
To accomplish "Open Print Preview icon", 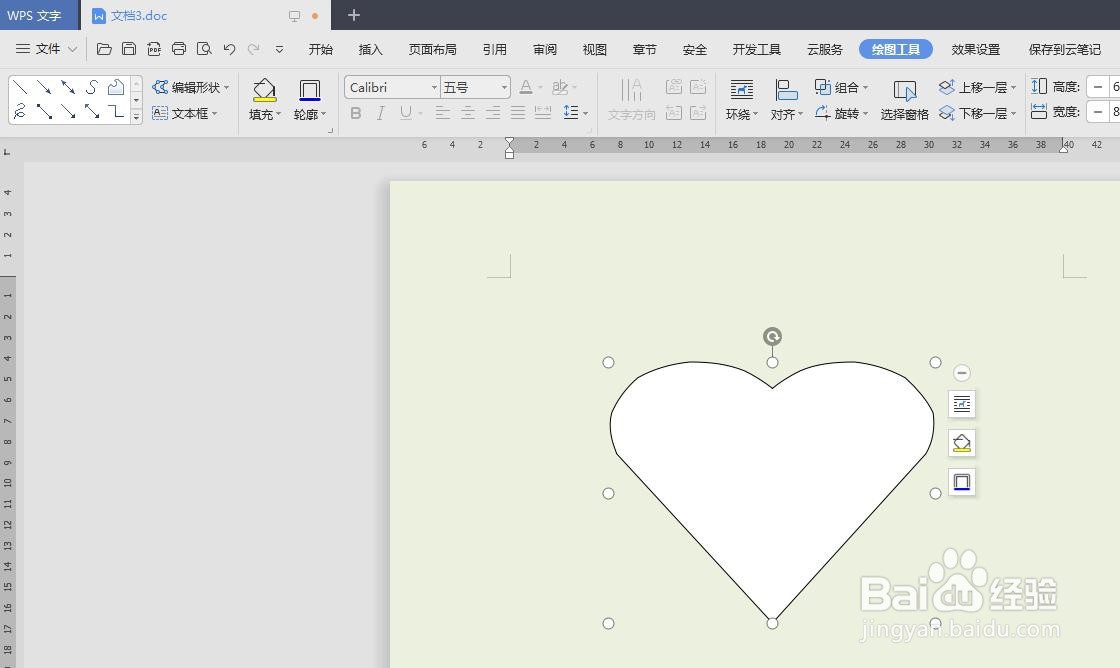I will click(x=204, y=49).
